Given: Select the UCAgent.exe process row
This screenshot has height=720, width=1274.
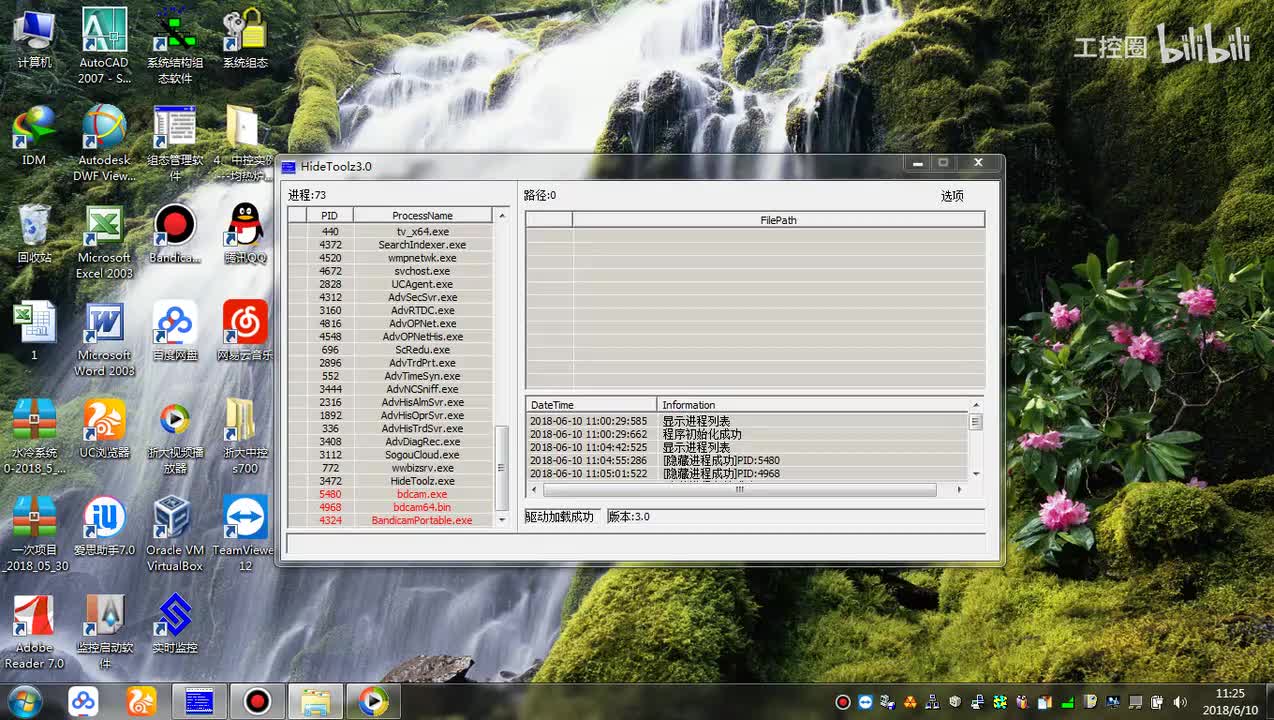Looking at the screenshot, I should coord(391,284).
